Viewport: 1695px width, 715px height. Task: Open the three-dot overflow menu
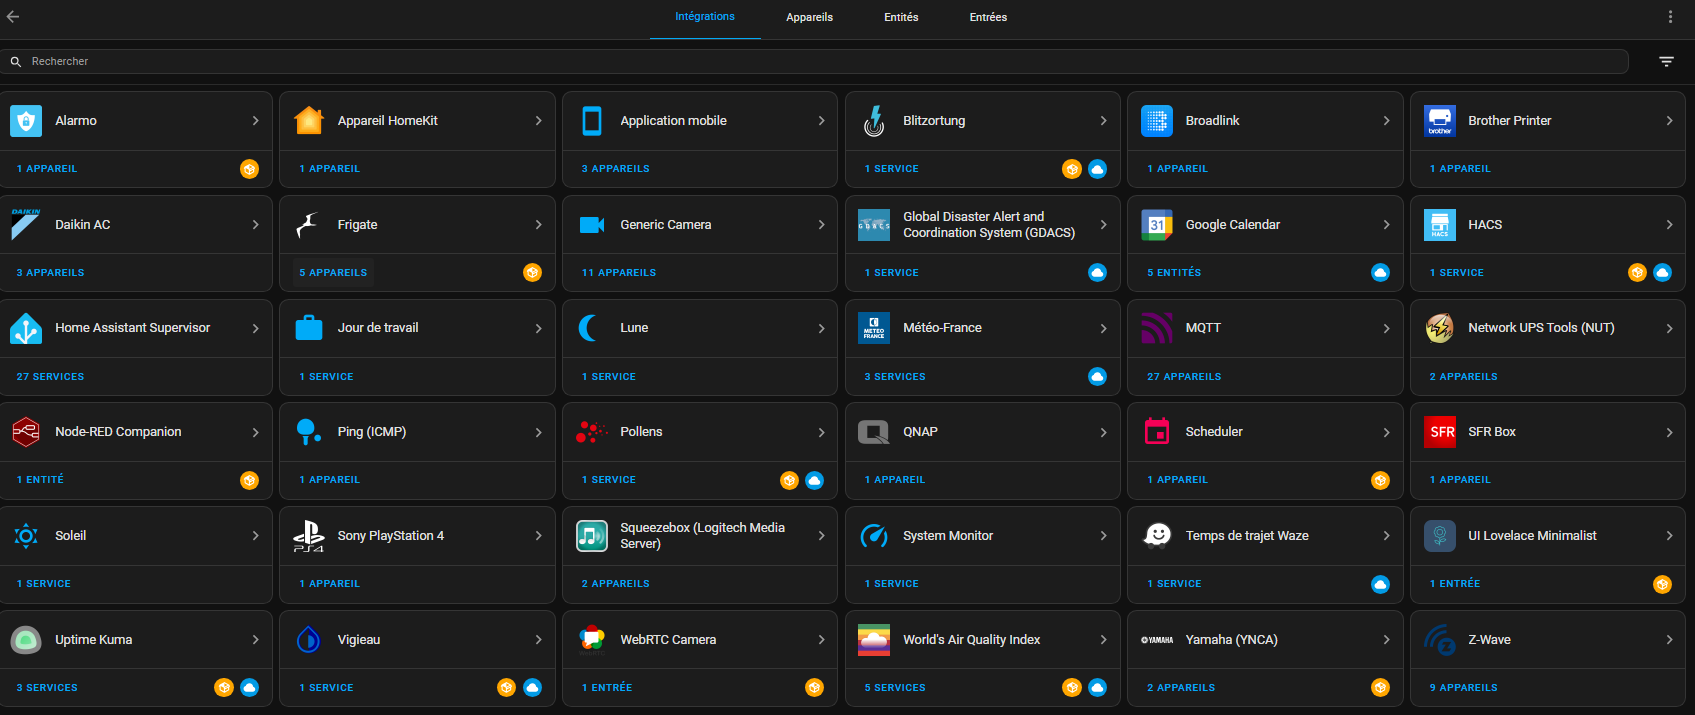point(1670,17)
